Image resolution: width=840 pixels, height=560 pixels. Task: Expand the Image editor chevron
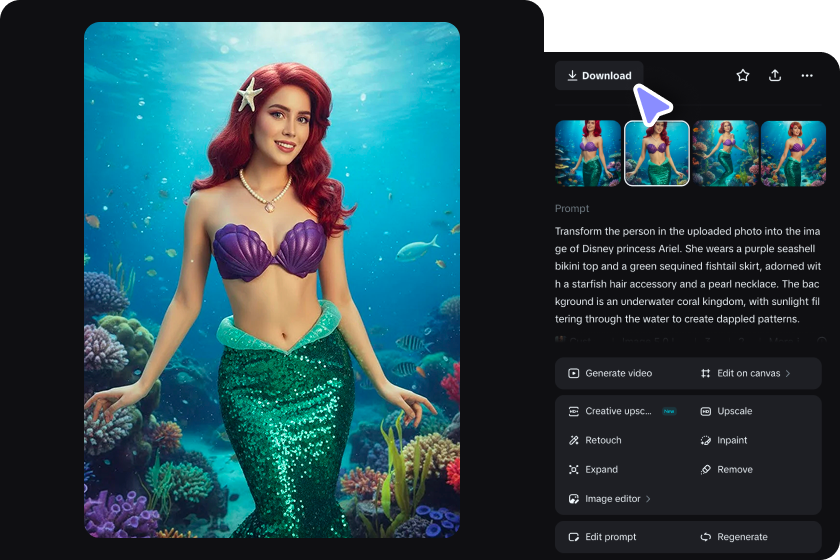[x=648, y=499]
